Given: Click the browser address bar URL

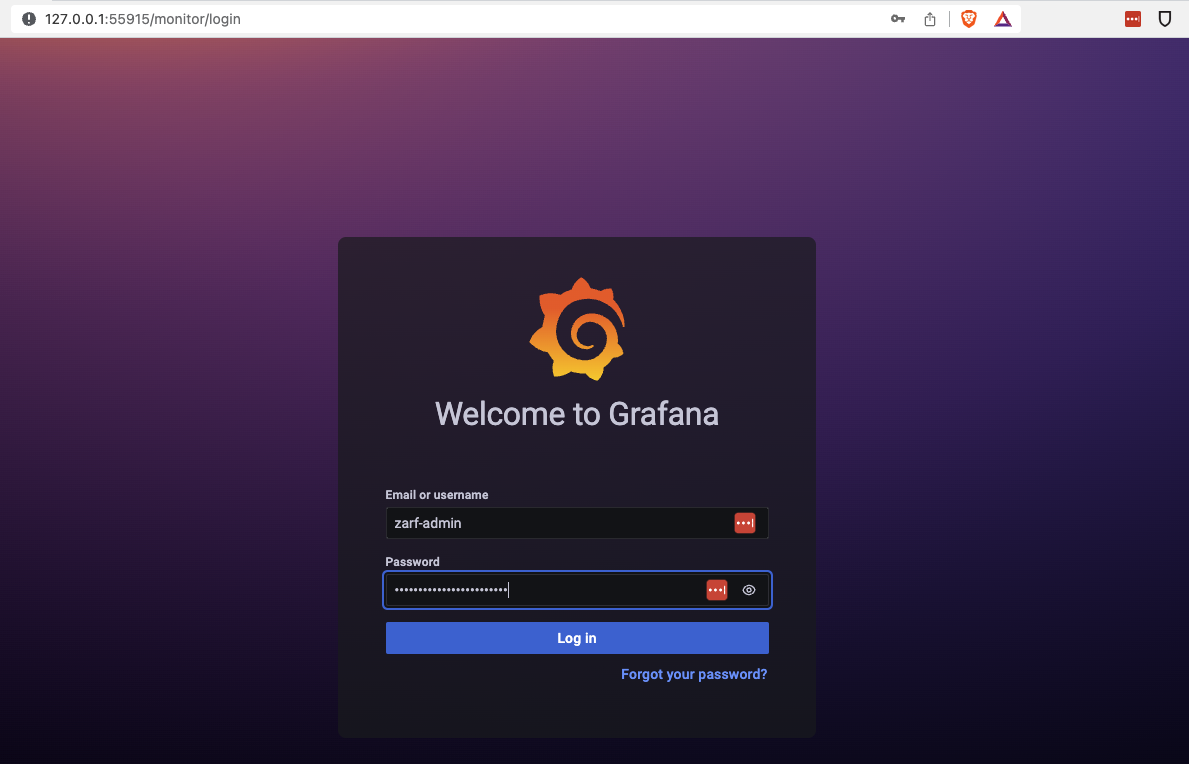Looking at the screenshot, I should coord(143,19).
